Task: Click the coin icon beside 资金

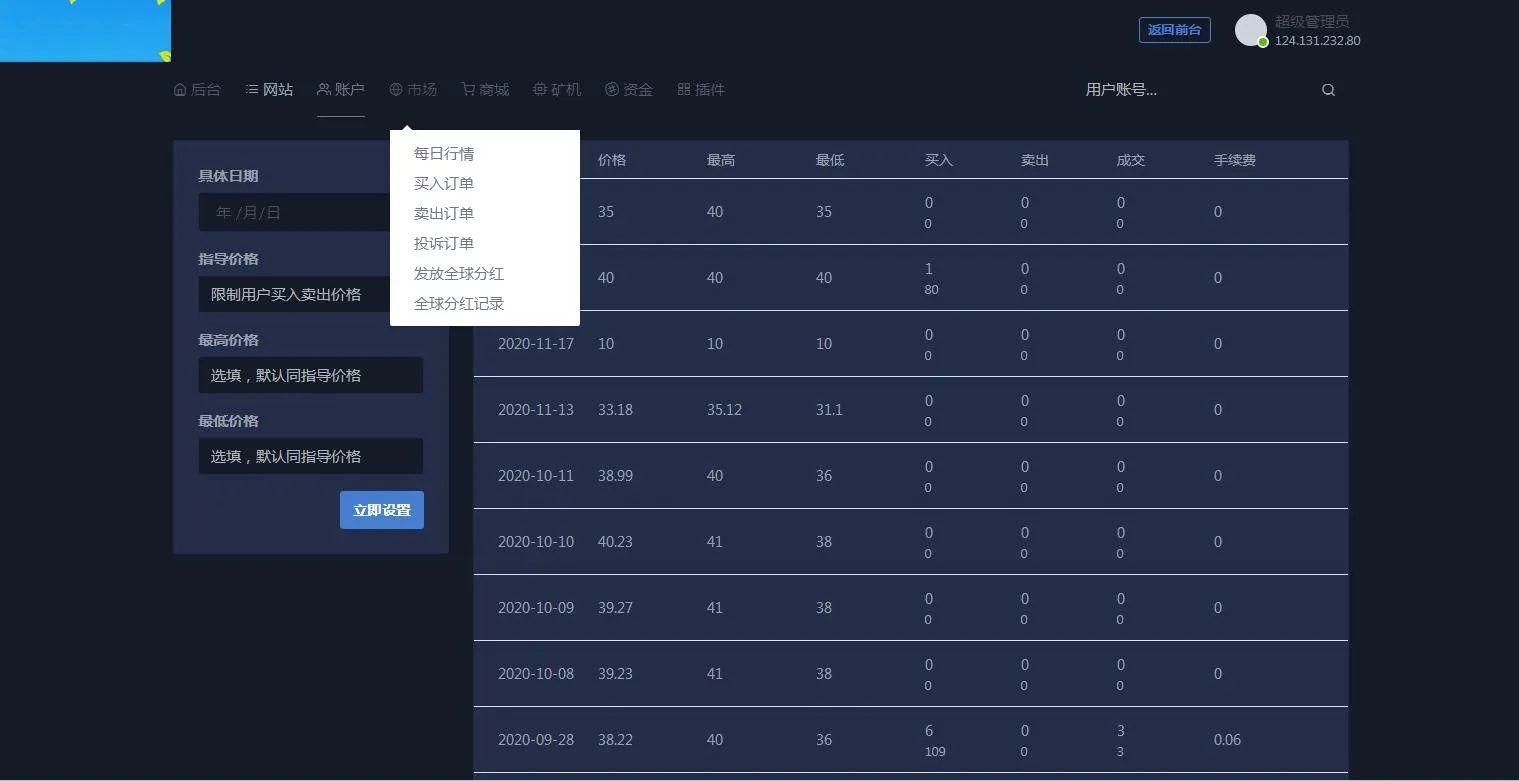Action: tap(612, 90)
